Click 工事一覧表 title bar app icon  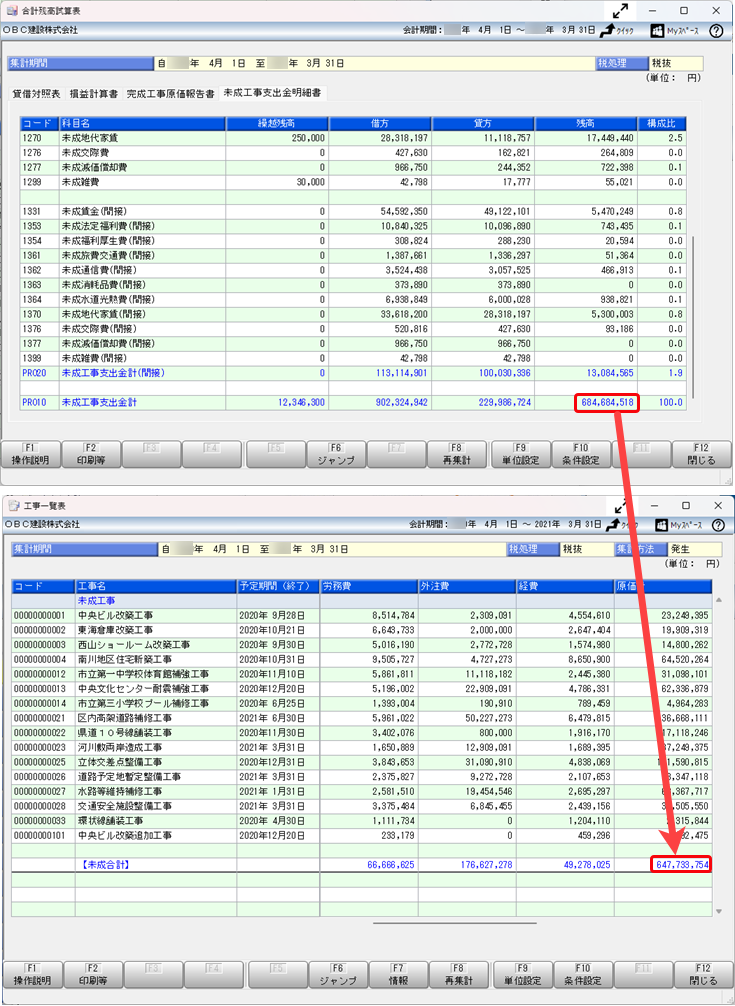click(14, 506)
